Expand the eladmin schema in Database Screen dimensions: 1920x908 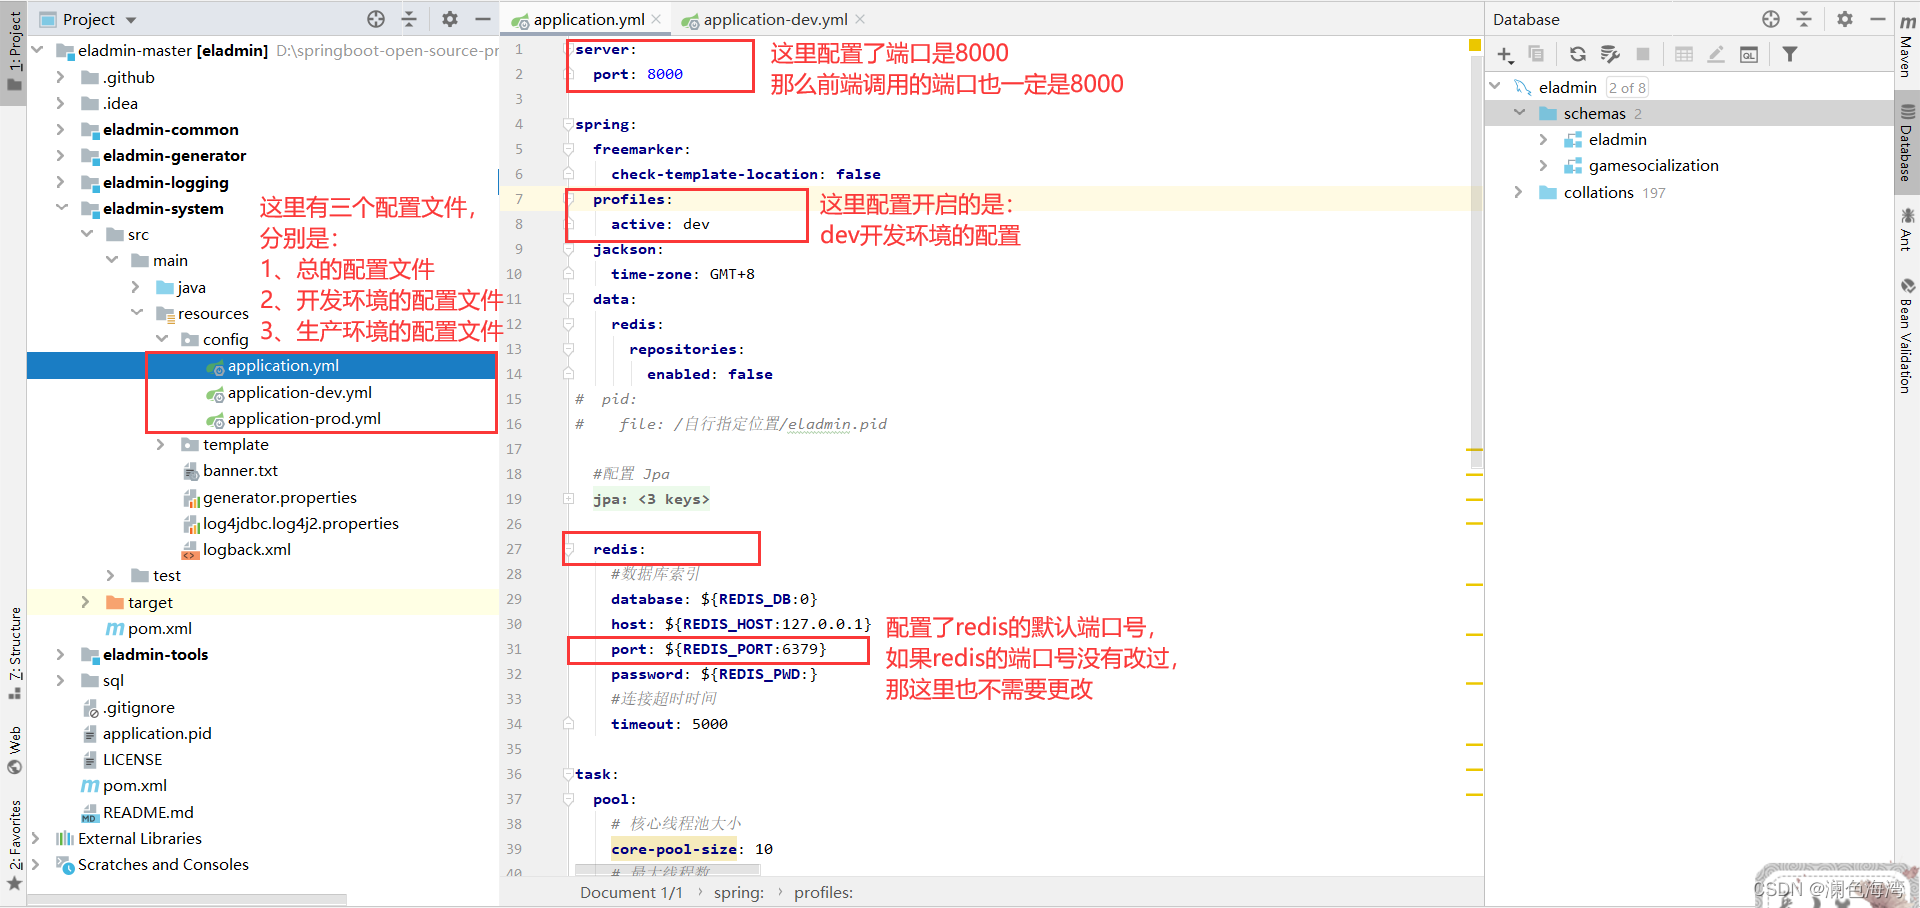click(x=1543, y=139)
